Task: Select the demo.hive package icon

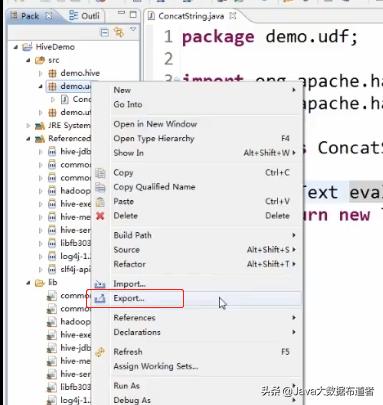Action: click(x=52, y=73)
